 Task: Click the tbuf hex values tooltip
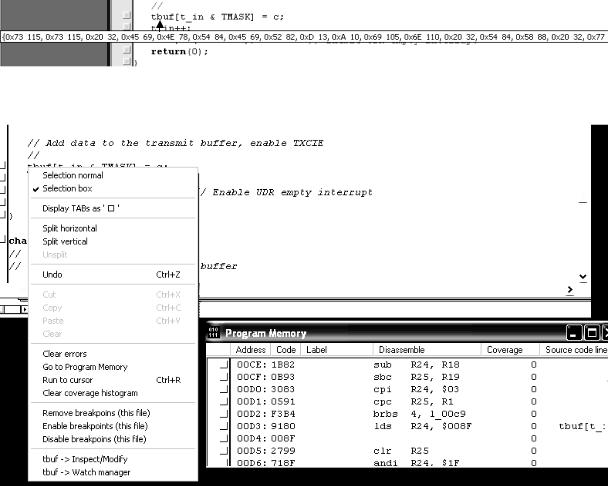pyautogui.click(x=304, y=37)
